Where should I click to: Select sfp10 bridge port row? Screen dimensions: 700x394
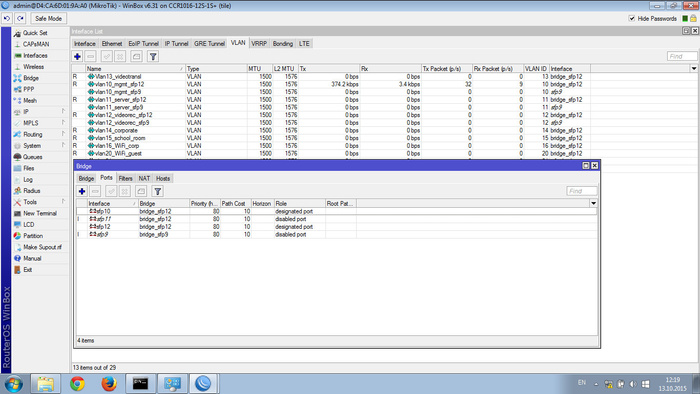pyautogui.click(x=337, y=211)
